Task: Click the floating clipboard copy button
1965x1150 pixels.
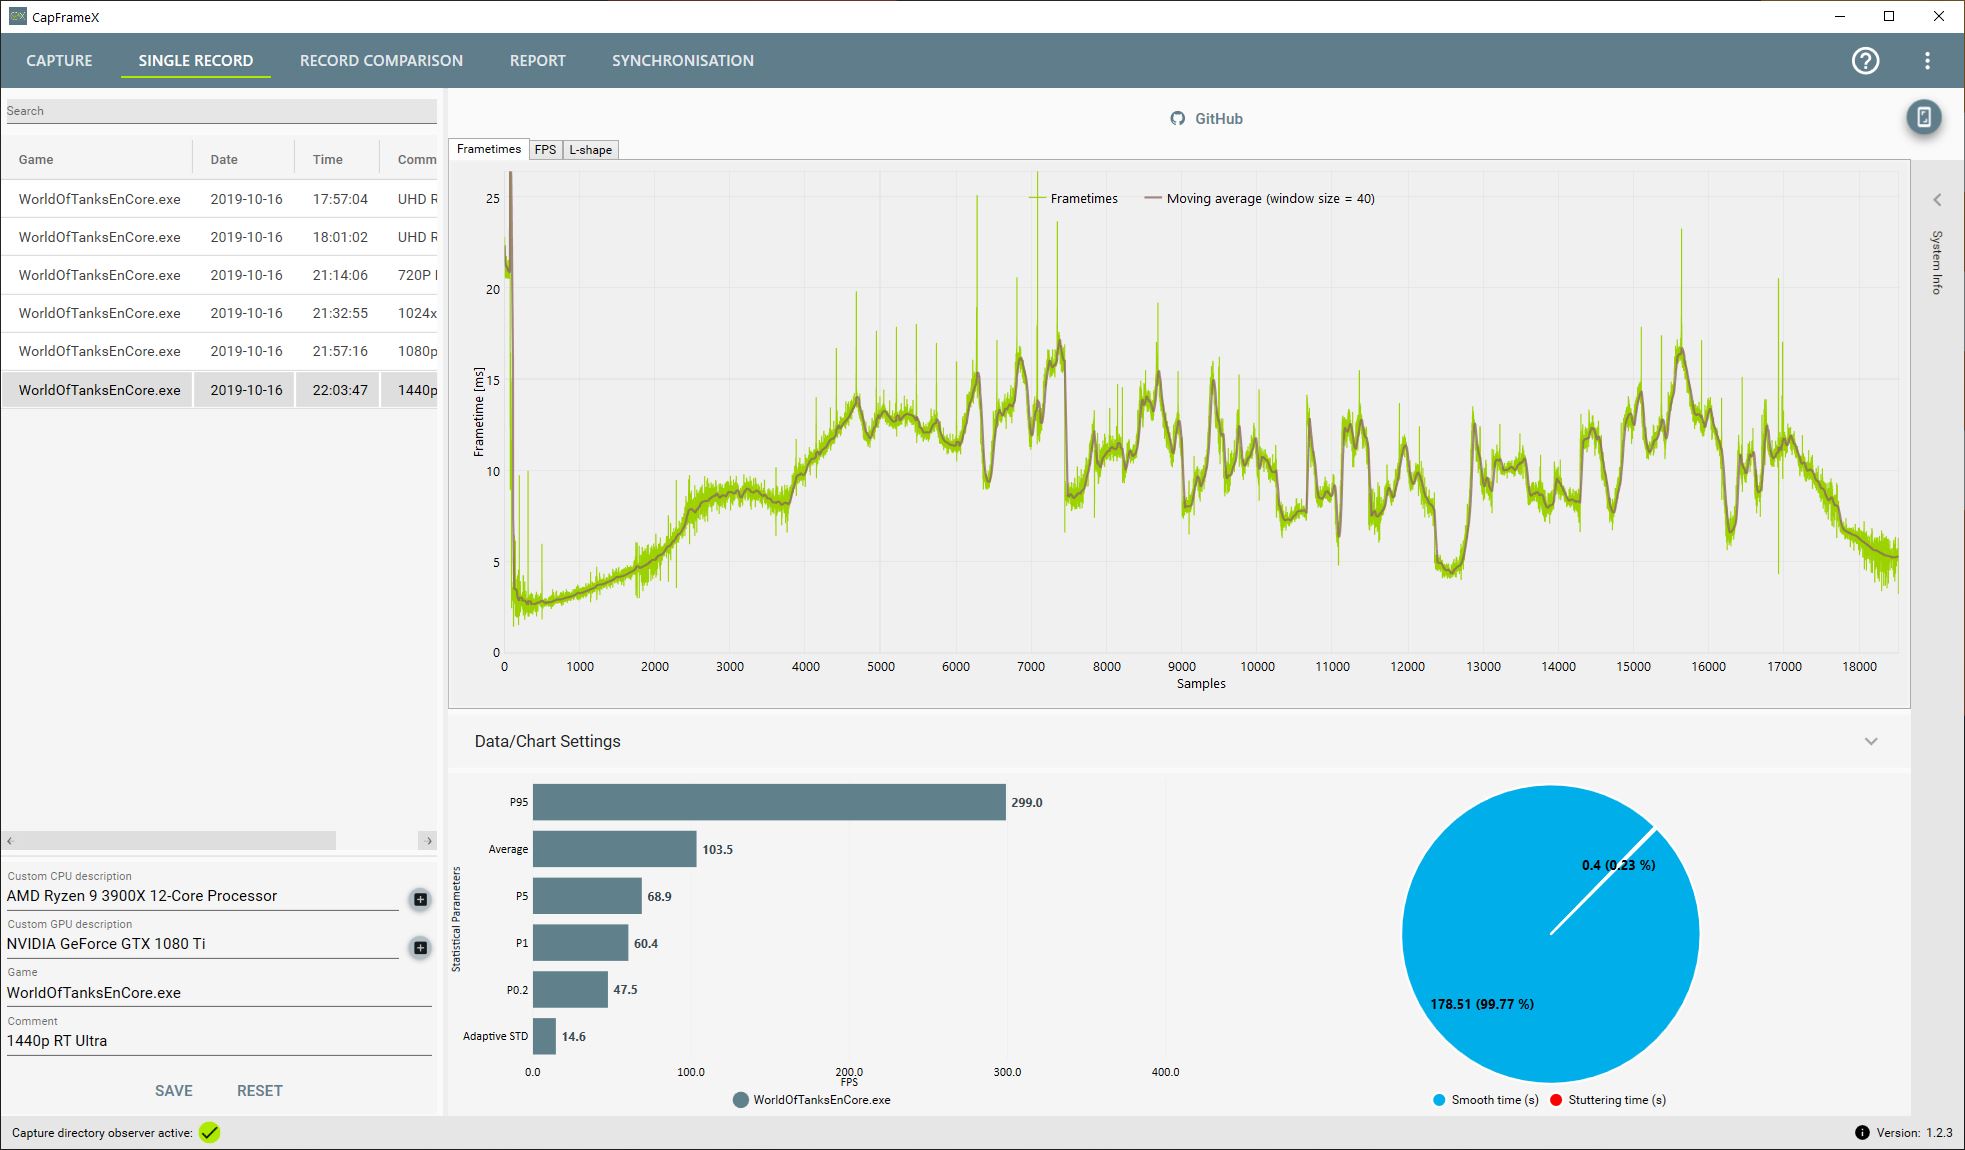Action: point(1923,118)
